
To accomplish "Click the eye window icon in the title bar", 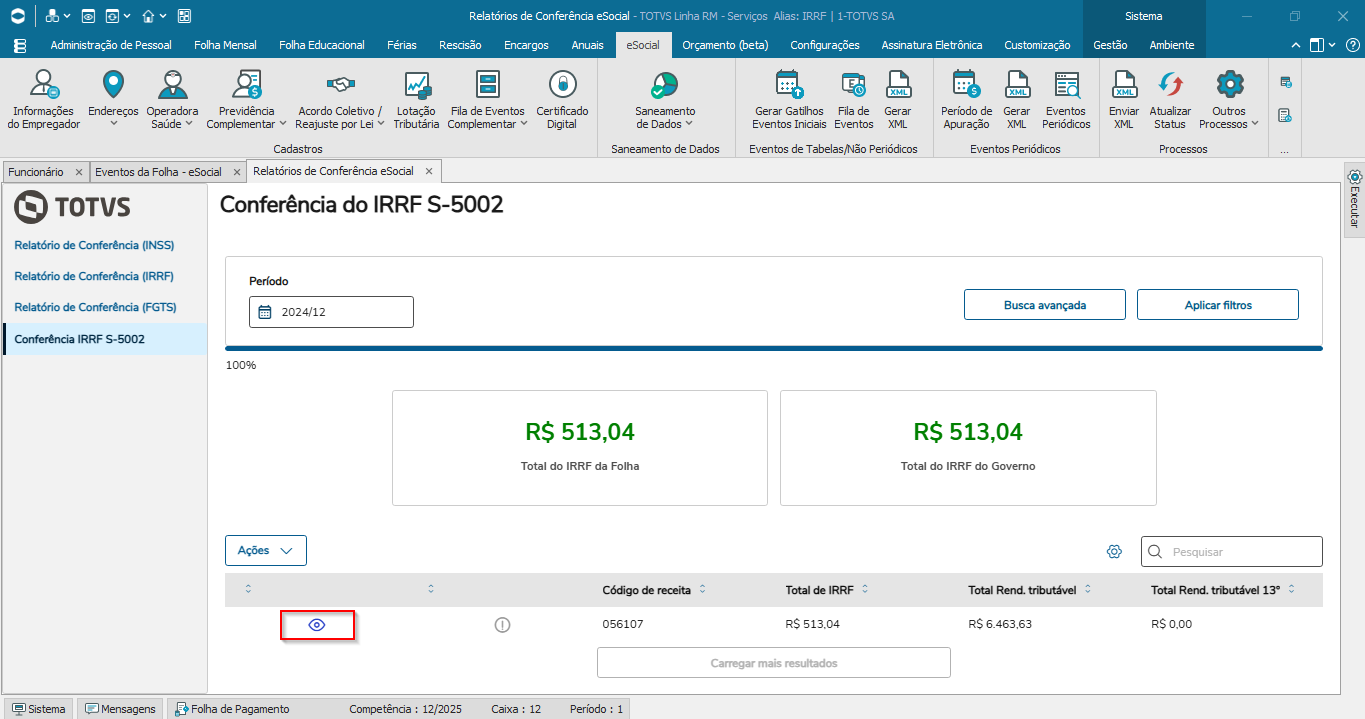I will coord(88,16).
